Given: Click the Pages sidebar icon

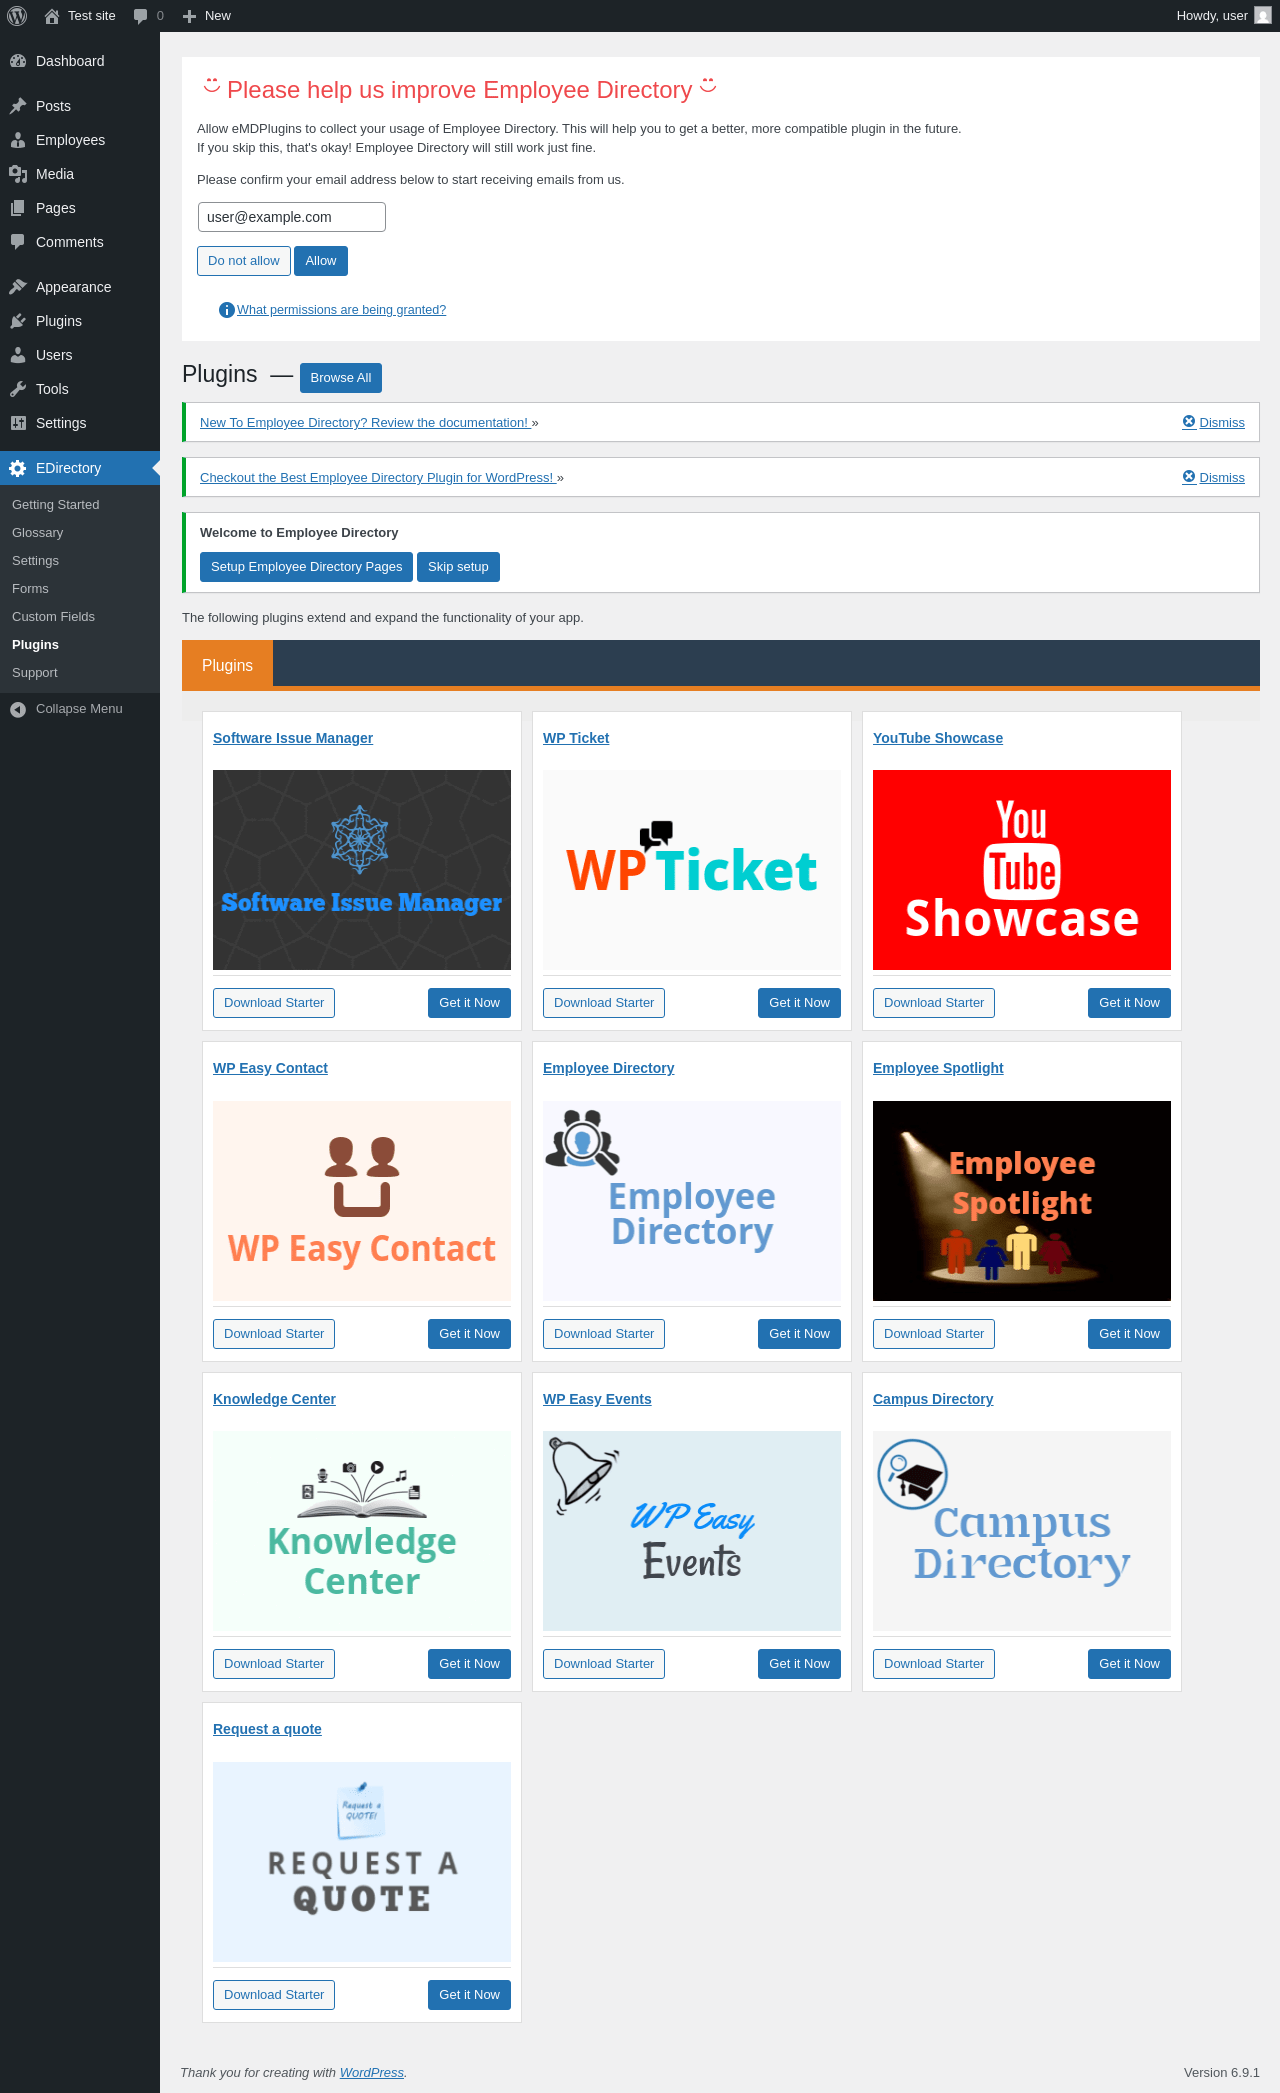Looking at the screenshot, I should 18,208.
